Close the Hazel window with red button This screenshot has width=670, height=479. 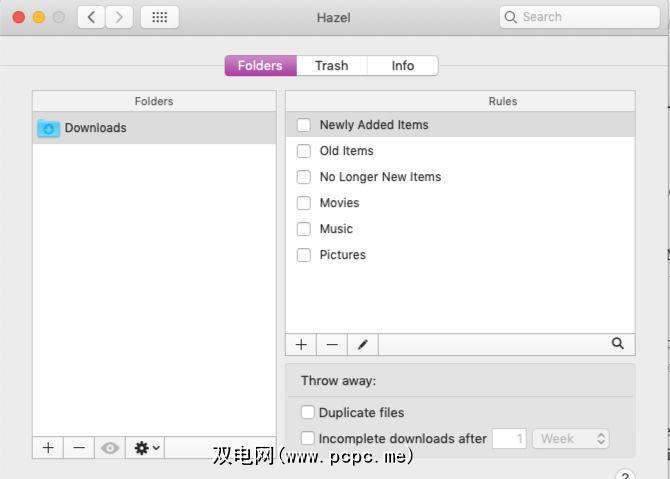(x=19, y=17)
